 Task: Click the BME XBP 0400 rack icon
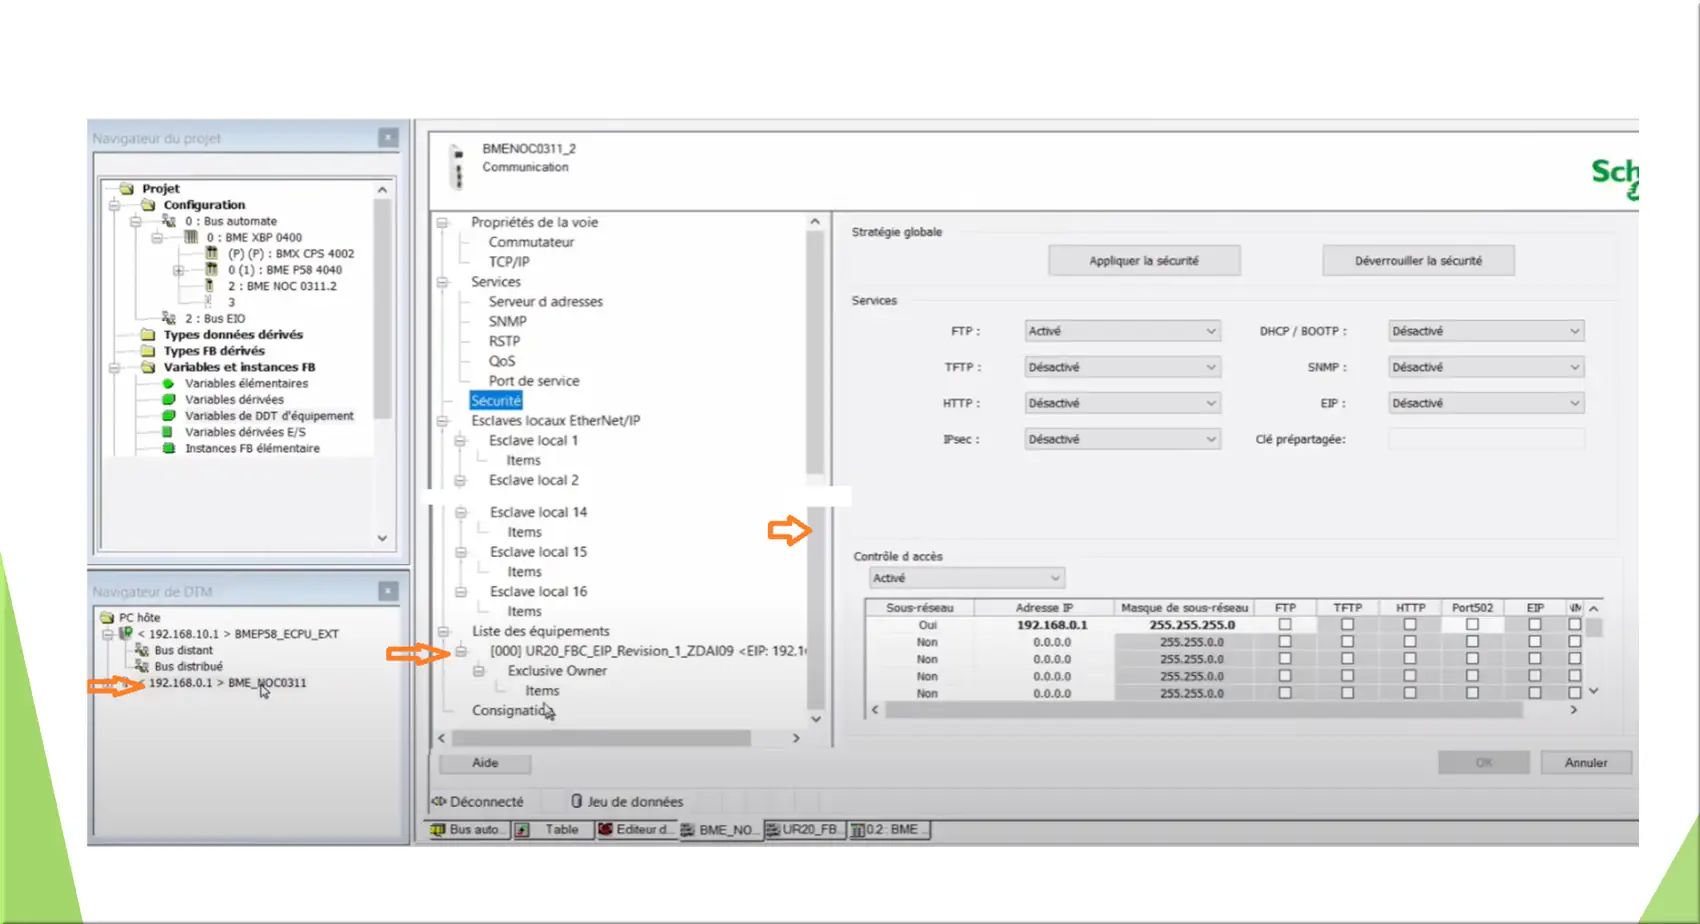190,237
